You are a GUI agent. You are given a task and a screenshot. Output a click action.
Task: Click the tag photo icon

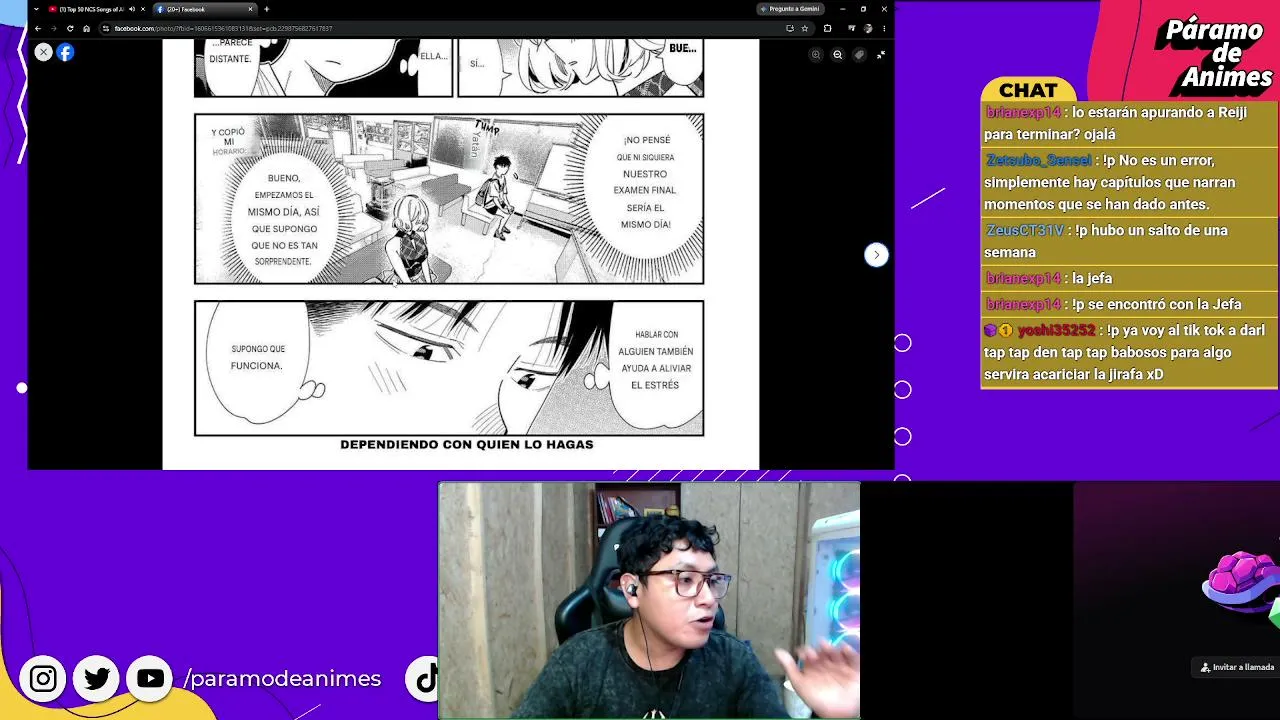coord(859,55)
